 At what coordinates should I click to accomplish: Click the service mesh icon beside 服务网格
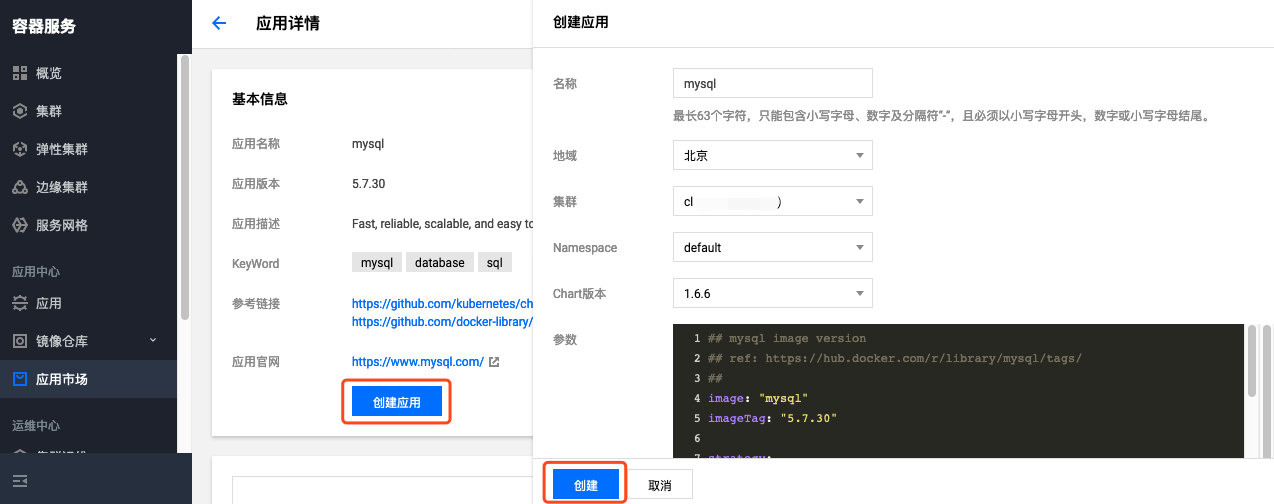coord(20,225)
